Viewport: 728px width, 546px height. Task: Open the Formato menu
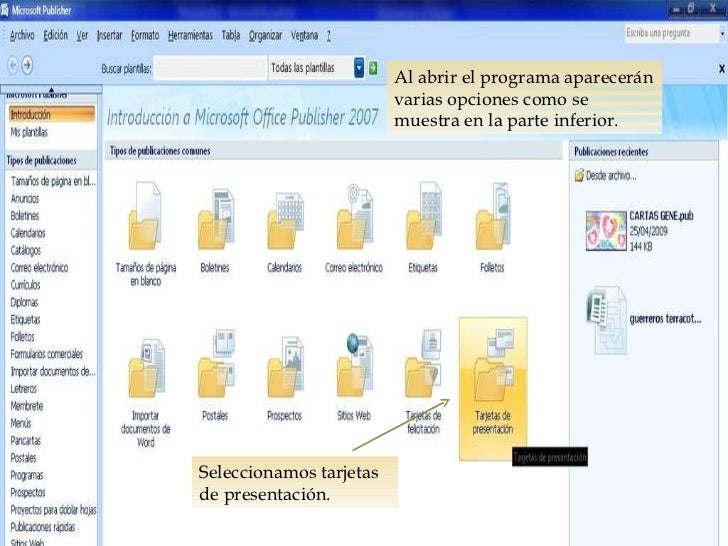145,35
